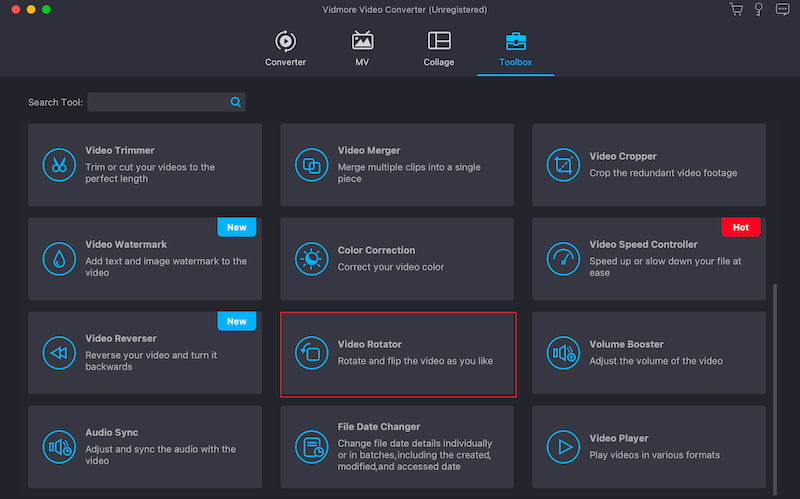800x499 pixels.
Task: Click the register key icon
Action: [x=759, y=9]
